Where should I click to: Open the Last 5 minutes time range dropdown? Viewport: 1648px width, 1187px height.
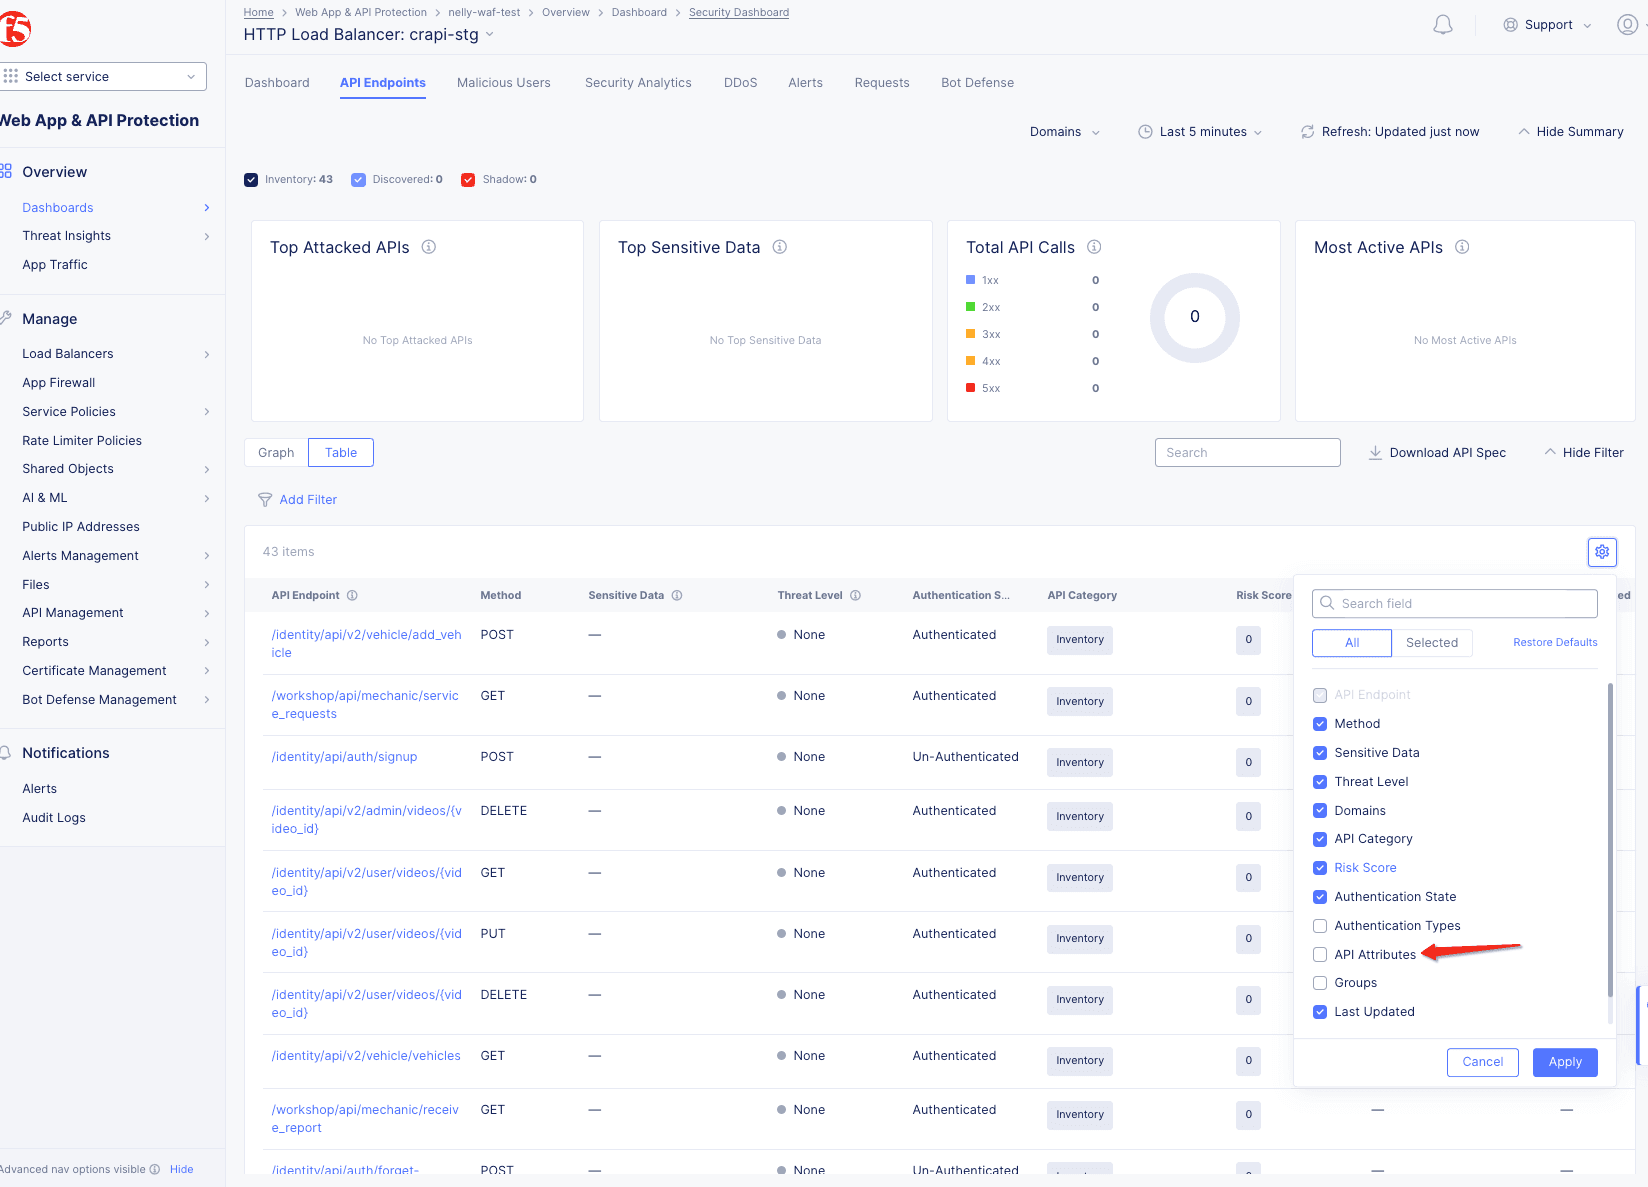tap(1200, 131)
